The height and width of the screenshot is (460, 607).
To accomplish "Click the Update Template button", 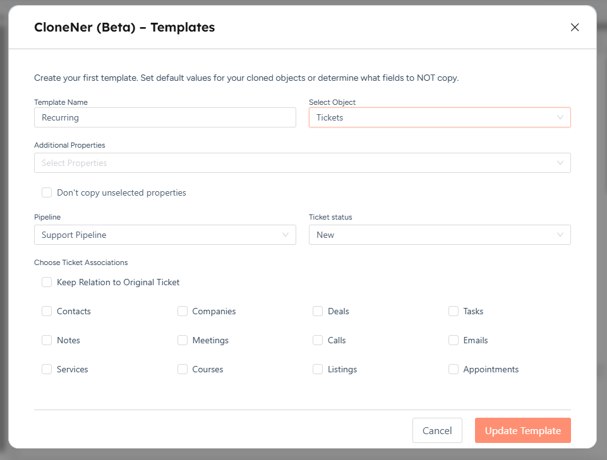I will pos(523,430).
